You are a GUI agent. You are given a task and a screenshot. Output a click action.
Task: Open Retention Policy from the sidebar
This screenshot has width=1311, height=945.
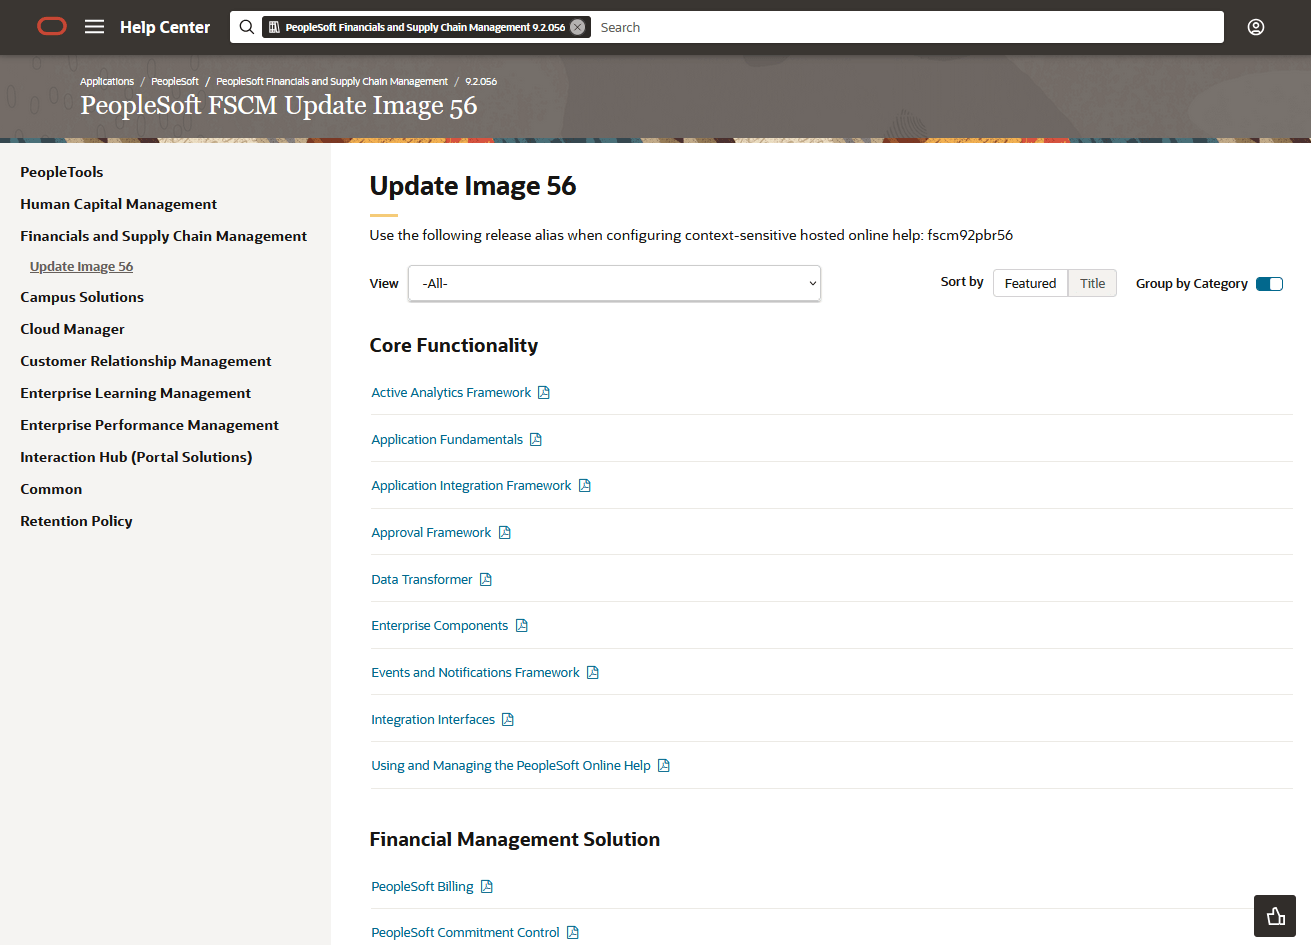tap(76, 521)
